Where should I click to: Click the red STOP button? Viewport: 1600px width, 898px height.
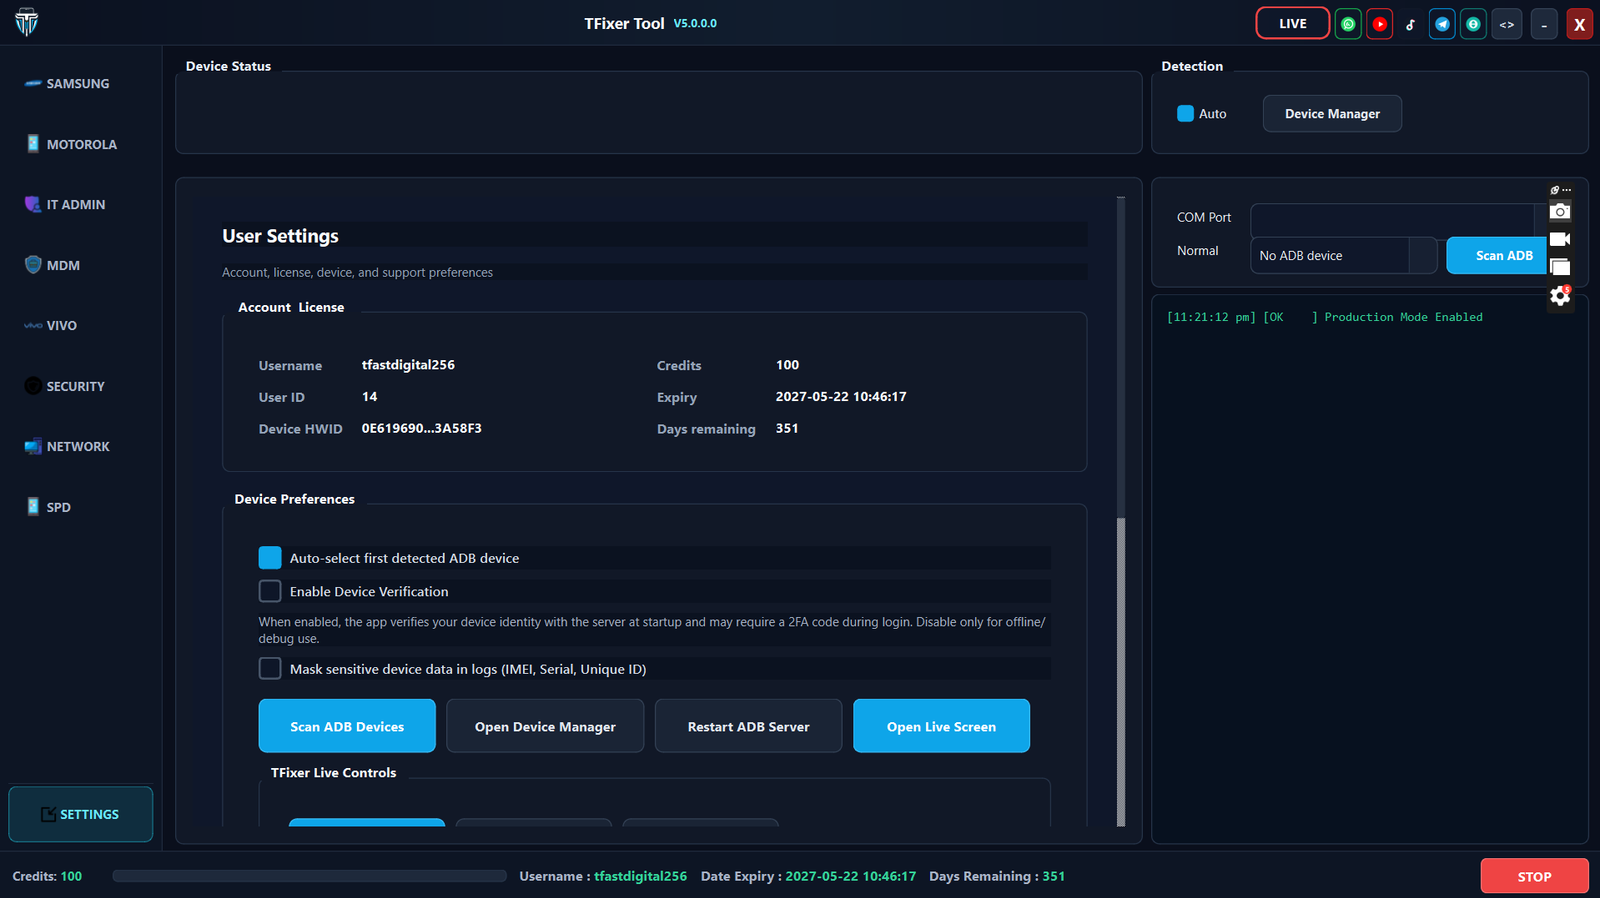coord(1534,876)
